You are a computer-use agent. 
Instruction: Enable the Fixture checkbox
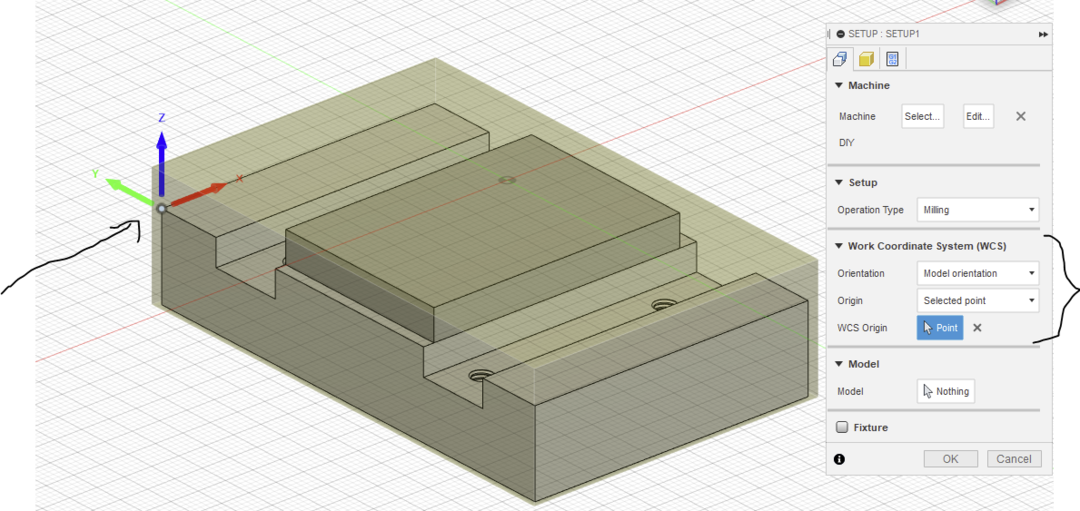tap(842, 427)
